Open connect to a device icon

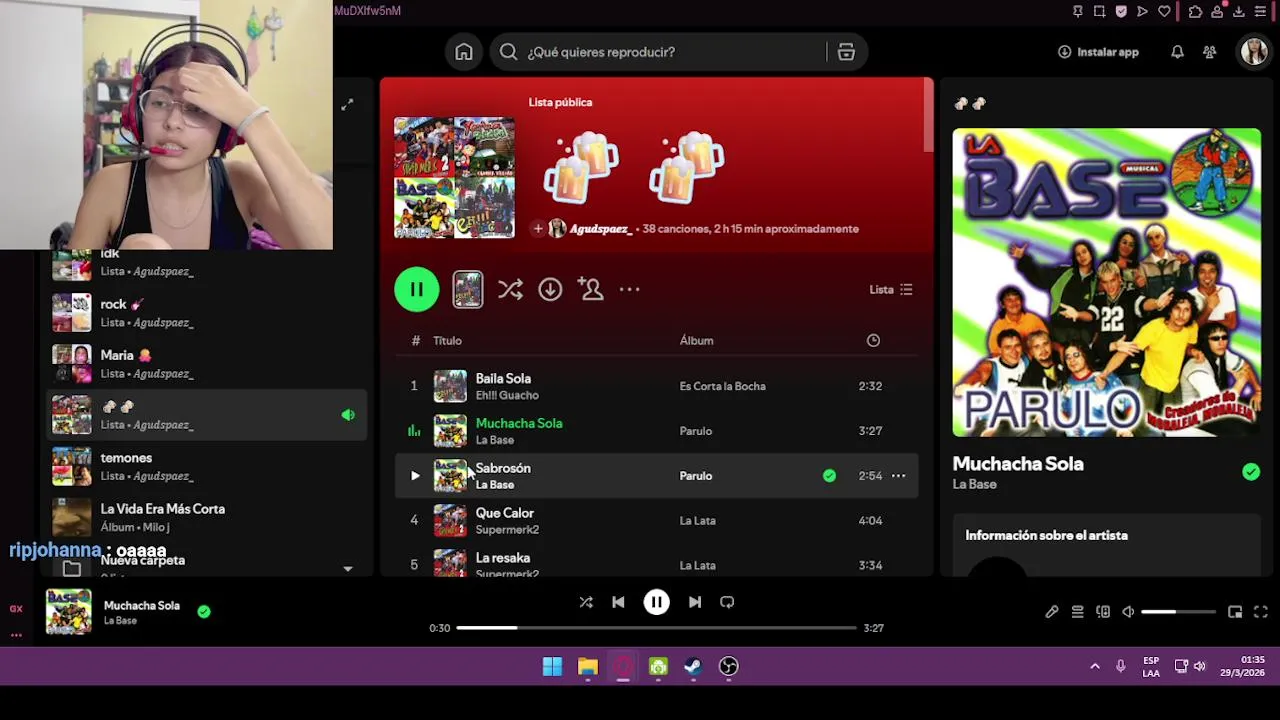(1103, 612)
